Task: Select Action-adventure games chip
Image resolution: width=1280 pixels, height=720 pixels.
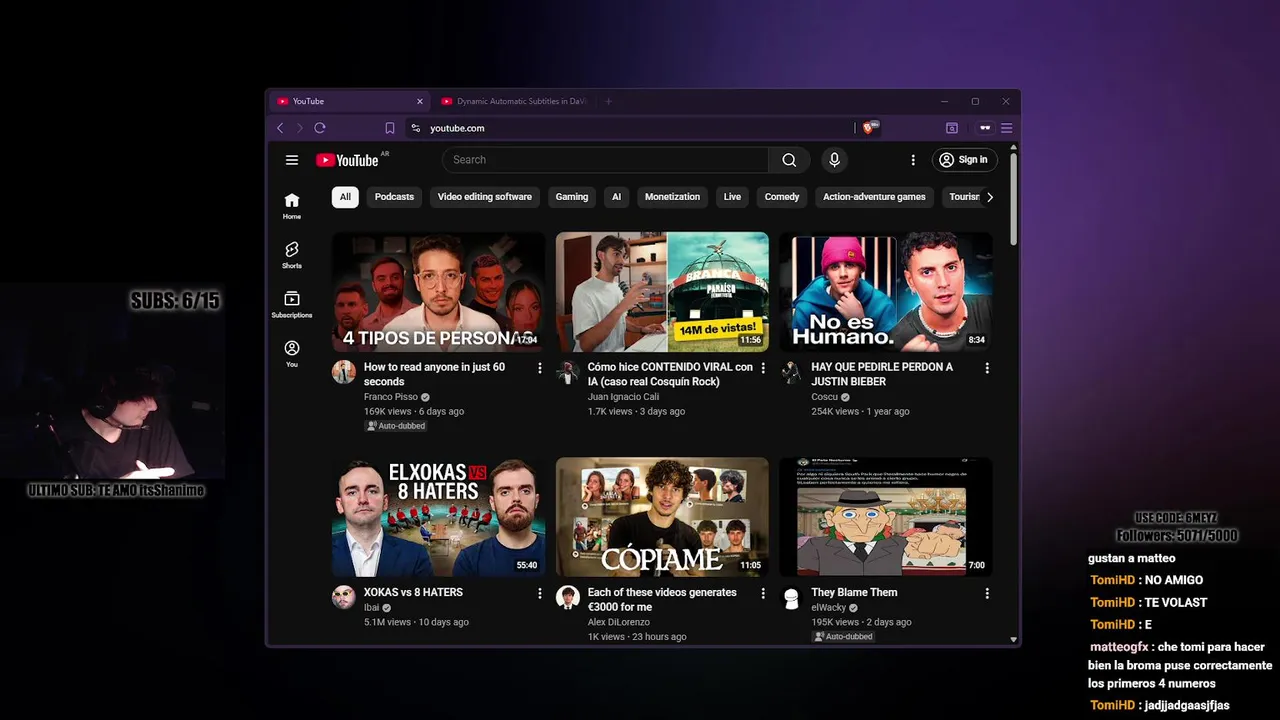Action: 874,197
